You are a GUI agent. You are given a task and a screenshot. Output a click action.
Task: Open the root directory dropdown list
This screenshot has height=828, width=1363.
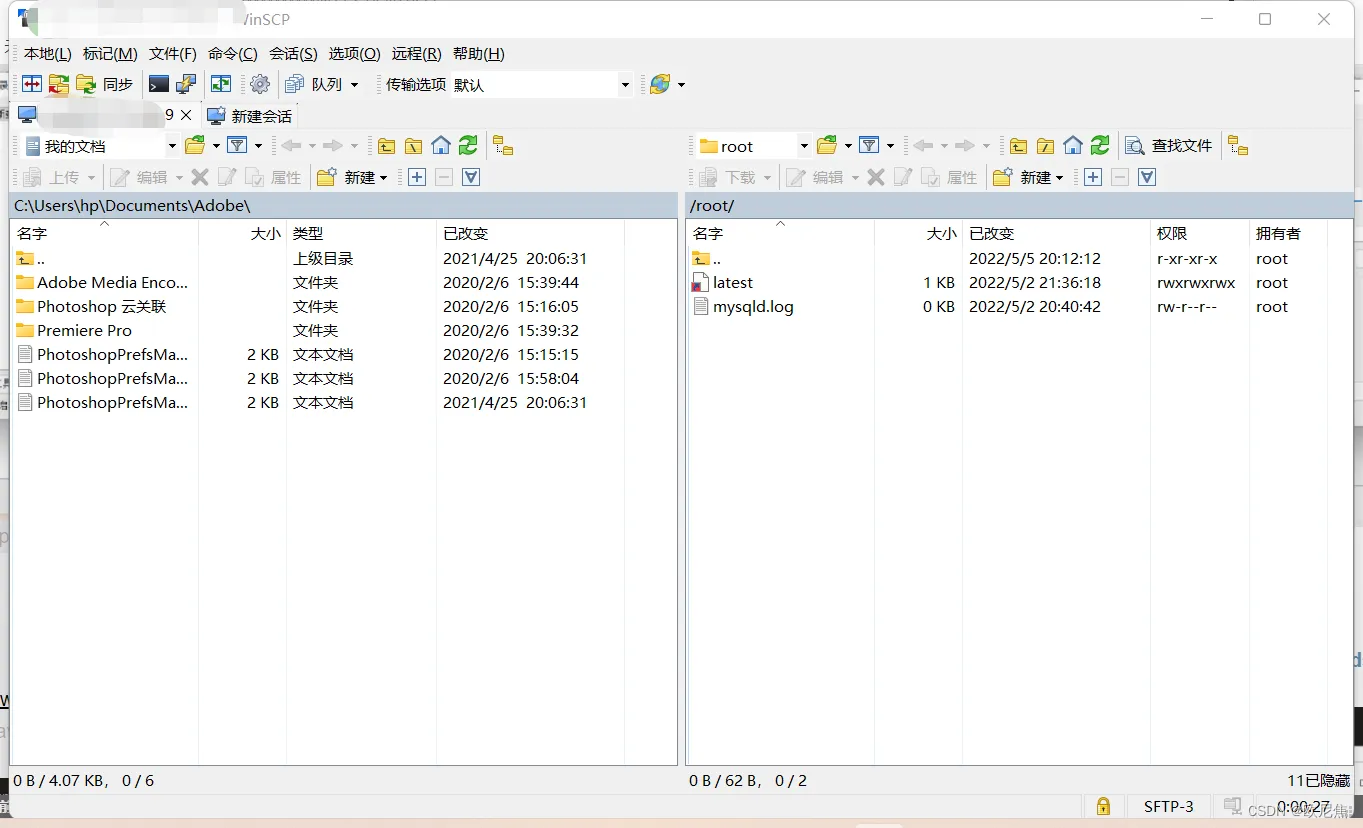tap(806, 145)
